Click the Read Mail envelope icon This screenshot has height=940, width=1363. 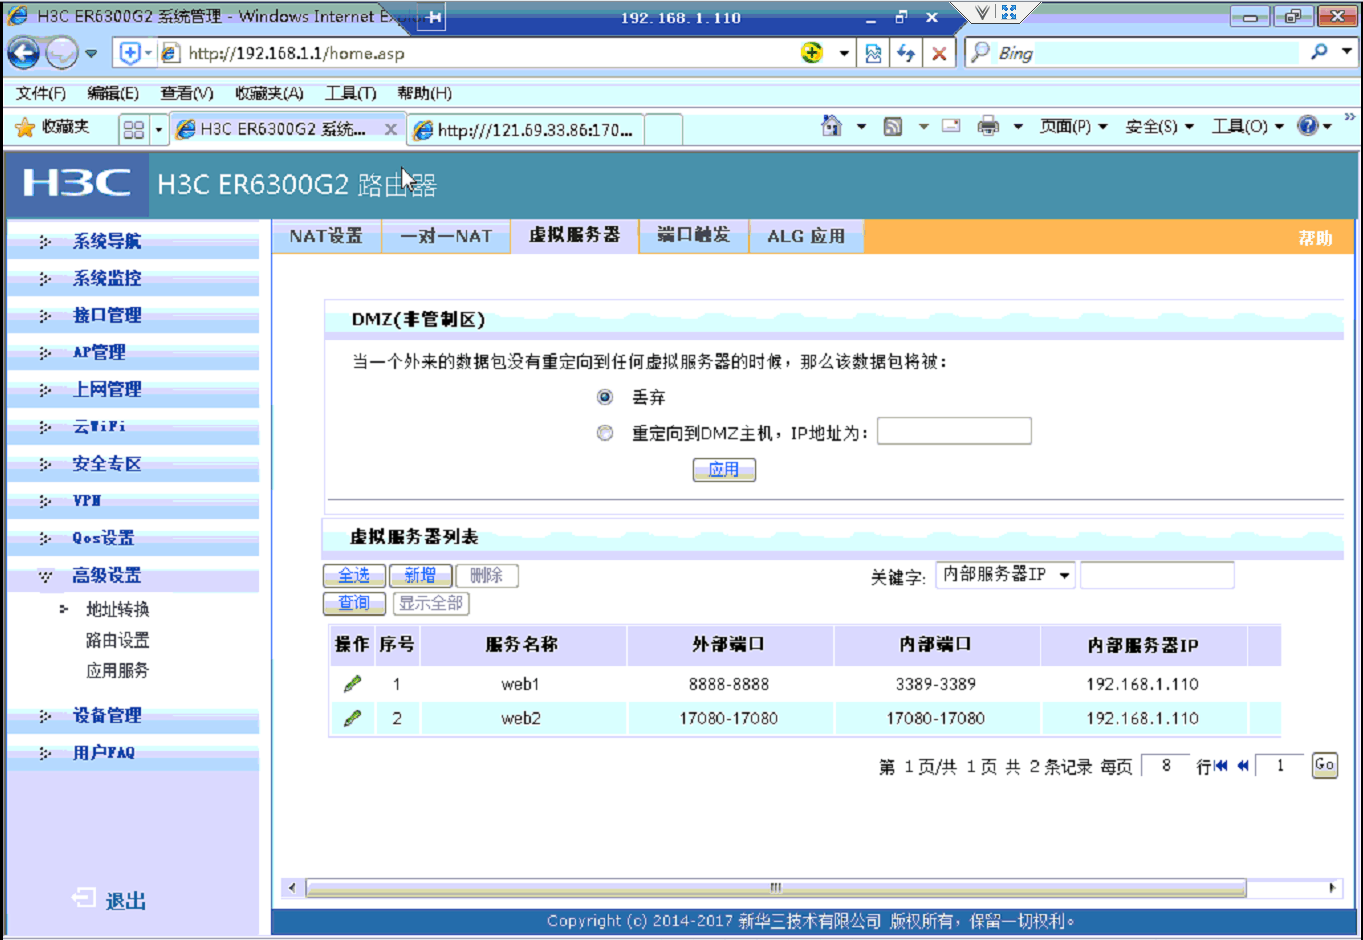tap(951, 126)
